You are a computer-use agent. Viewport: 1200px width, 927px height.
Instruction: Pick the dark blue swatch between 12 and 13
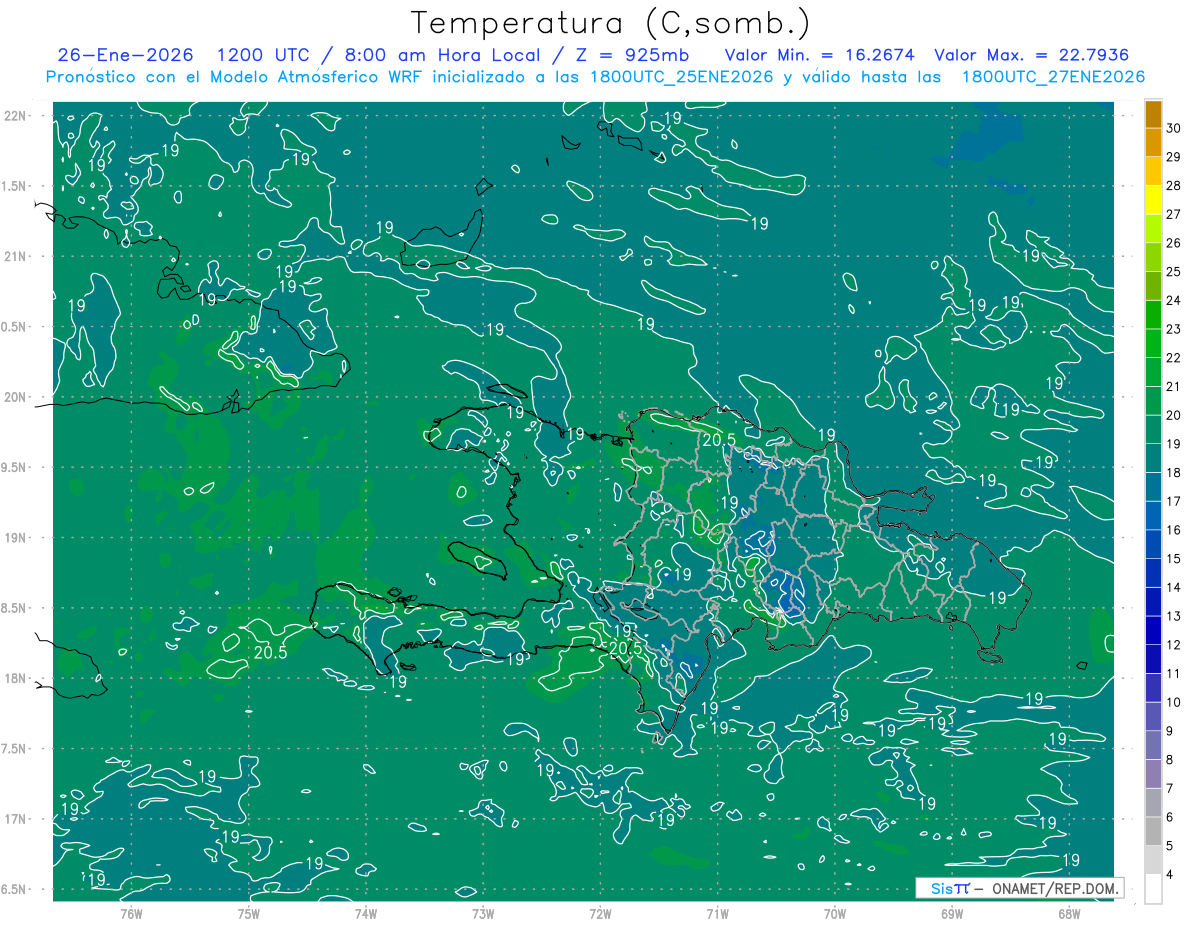coord(1153,630)
